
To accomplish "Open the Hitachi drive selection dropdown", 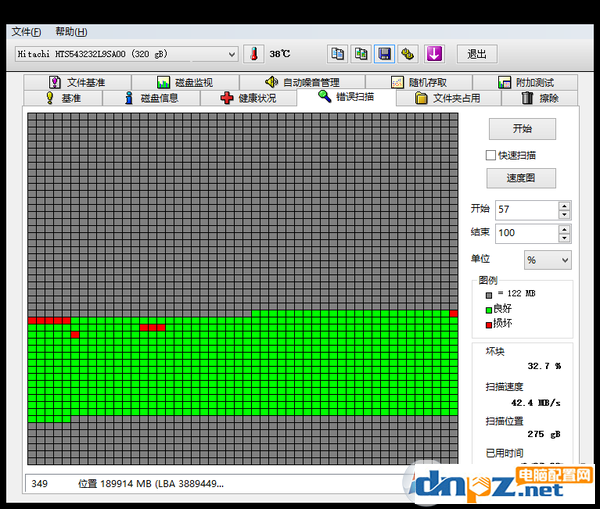I will (127, 54).
